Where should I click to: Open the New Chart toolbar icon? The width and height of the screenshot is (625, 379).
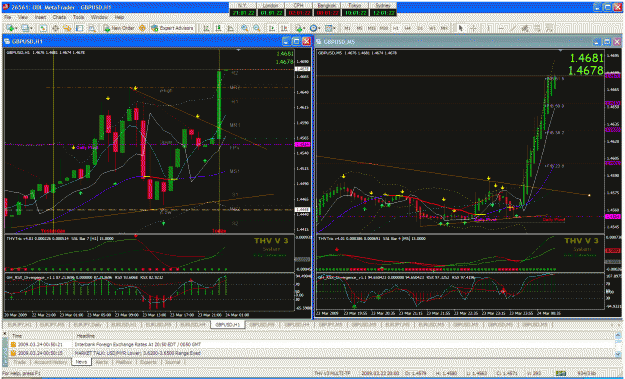pyautogui.click(x=10, y=28)
